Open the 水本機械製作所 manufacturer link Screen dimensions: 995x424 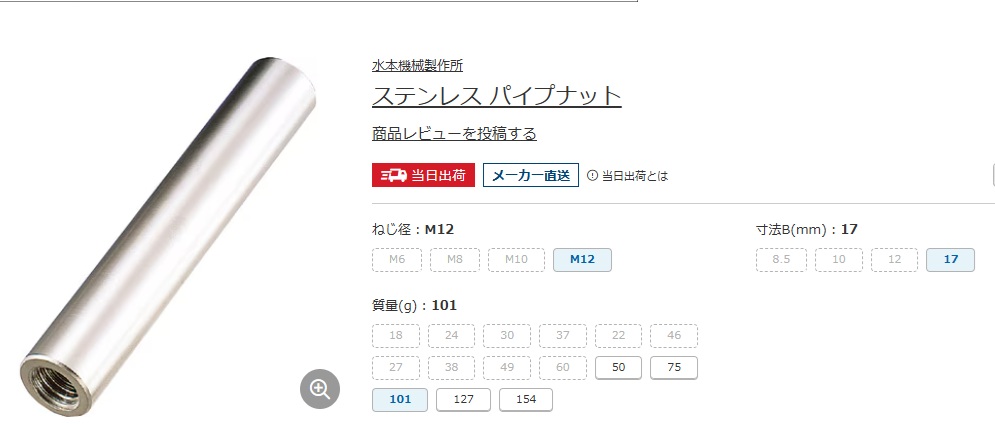click(418, 65)
